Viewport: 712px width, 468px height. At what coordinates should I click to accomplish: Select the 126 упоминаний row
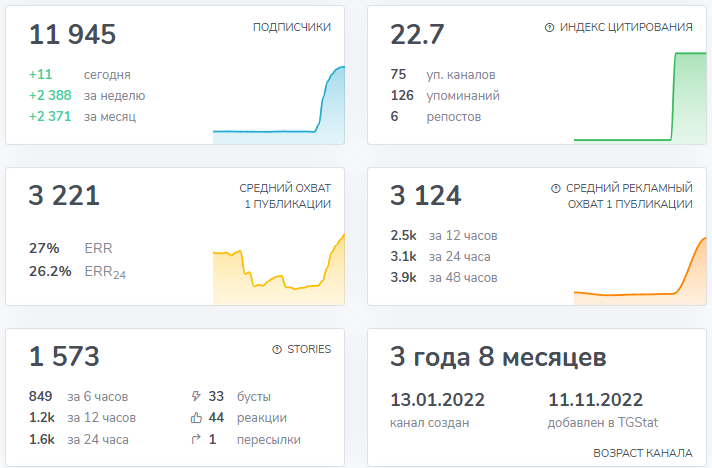(x=445, y=96)
